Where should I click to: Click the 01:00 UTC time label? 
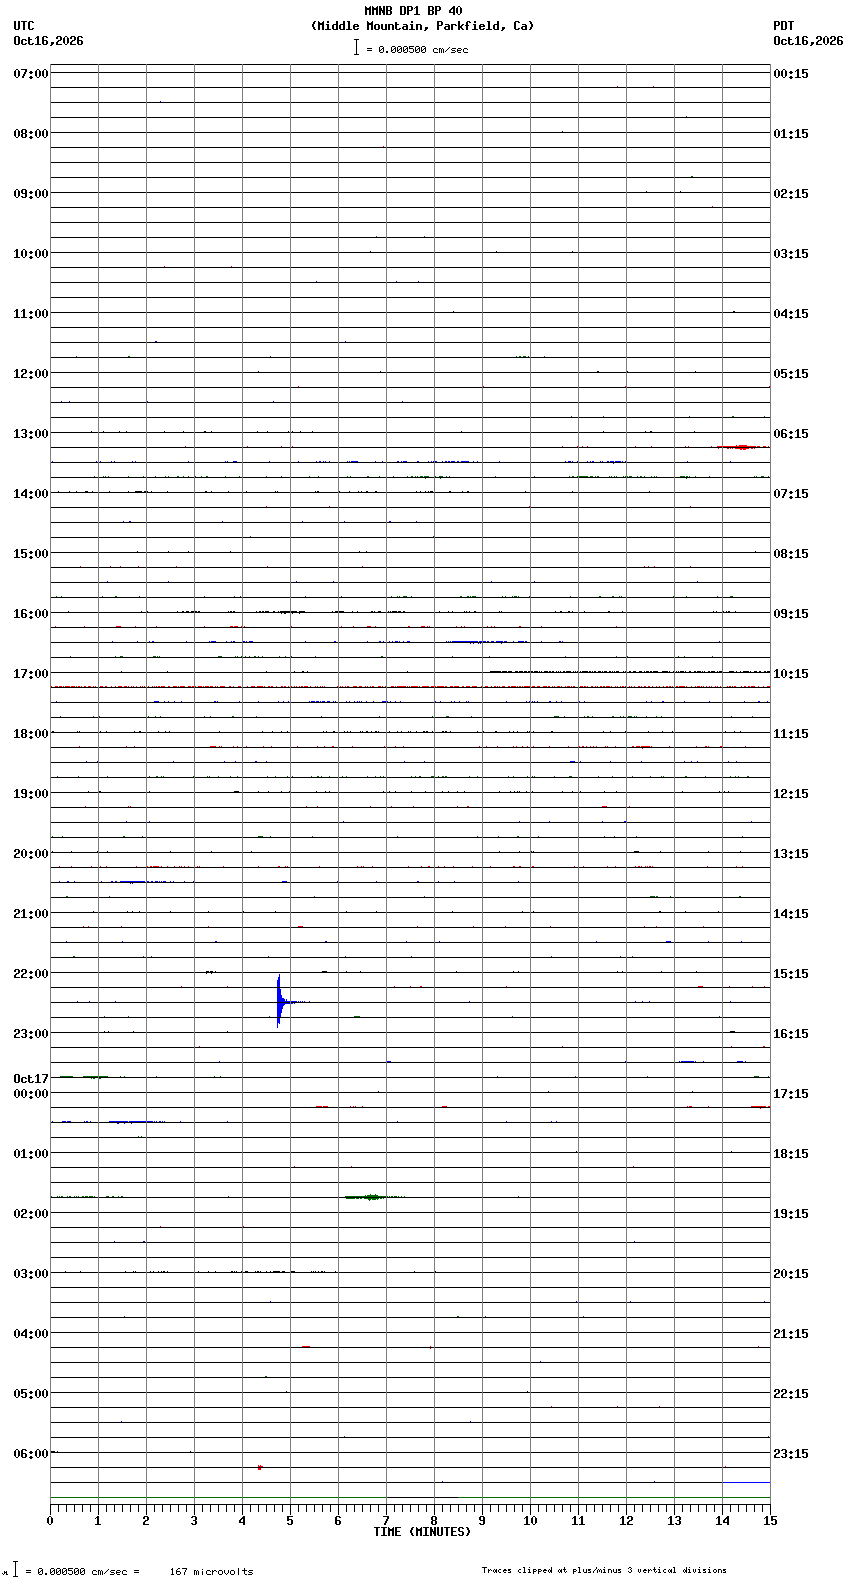click(x=31, y=1154)
